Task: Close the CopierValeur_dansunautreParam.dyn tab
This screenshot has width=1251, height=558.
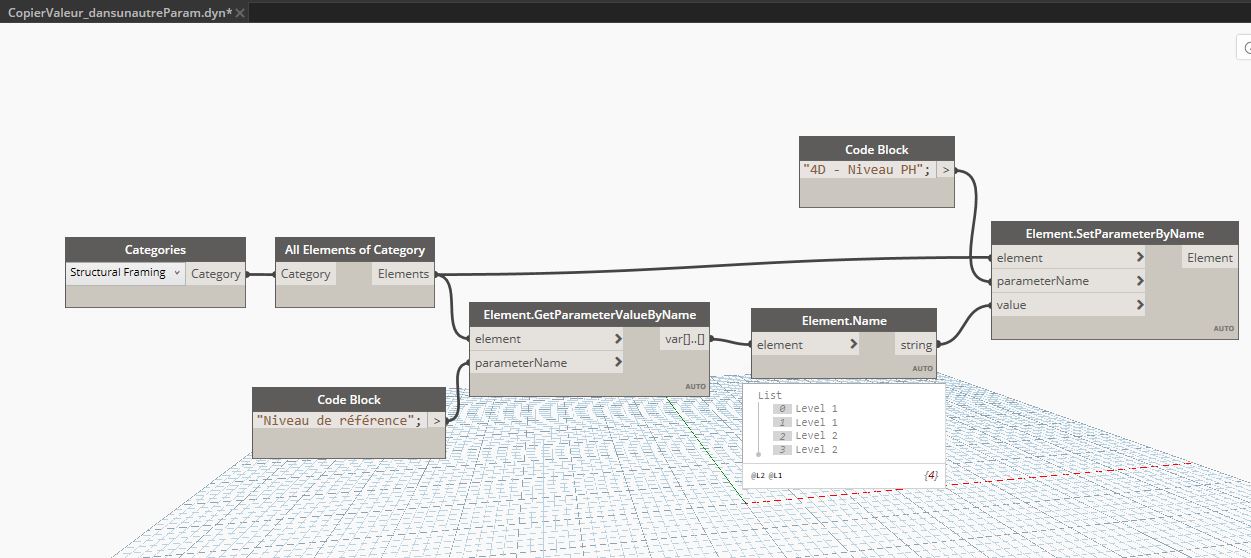Action: (241, 13)
